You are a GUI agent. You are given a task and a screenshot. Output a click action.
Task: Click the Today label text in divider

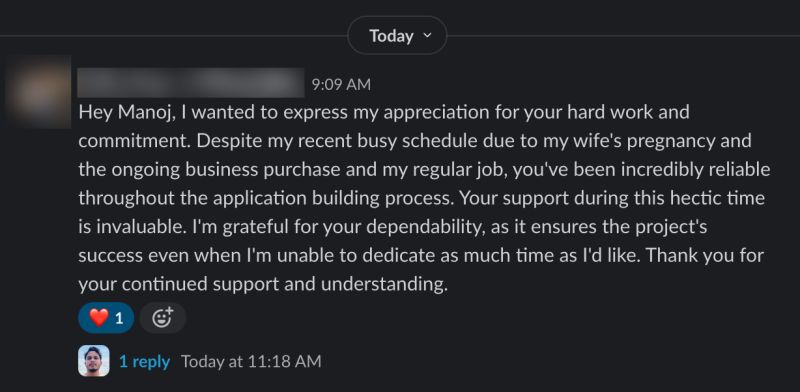tap(391, 36)
